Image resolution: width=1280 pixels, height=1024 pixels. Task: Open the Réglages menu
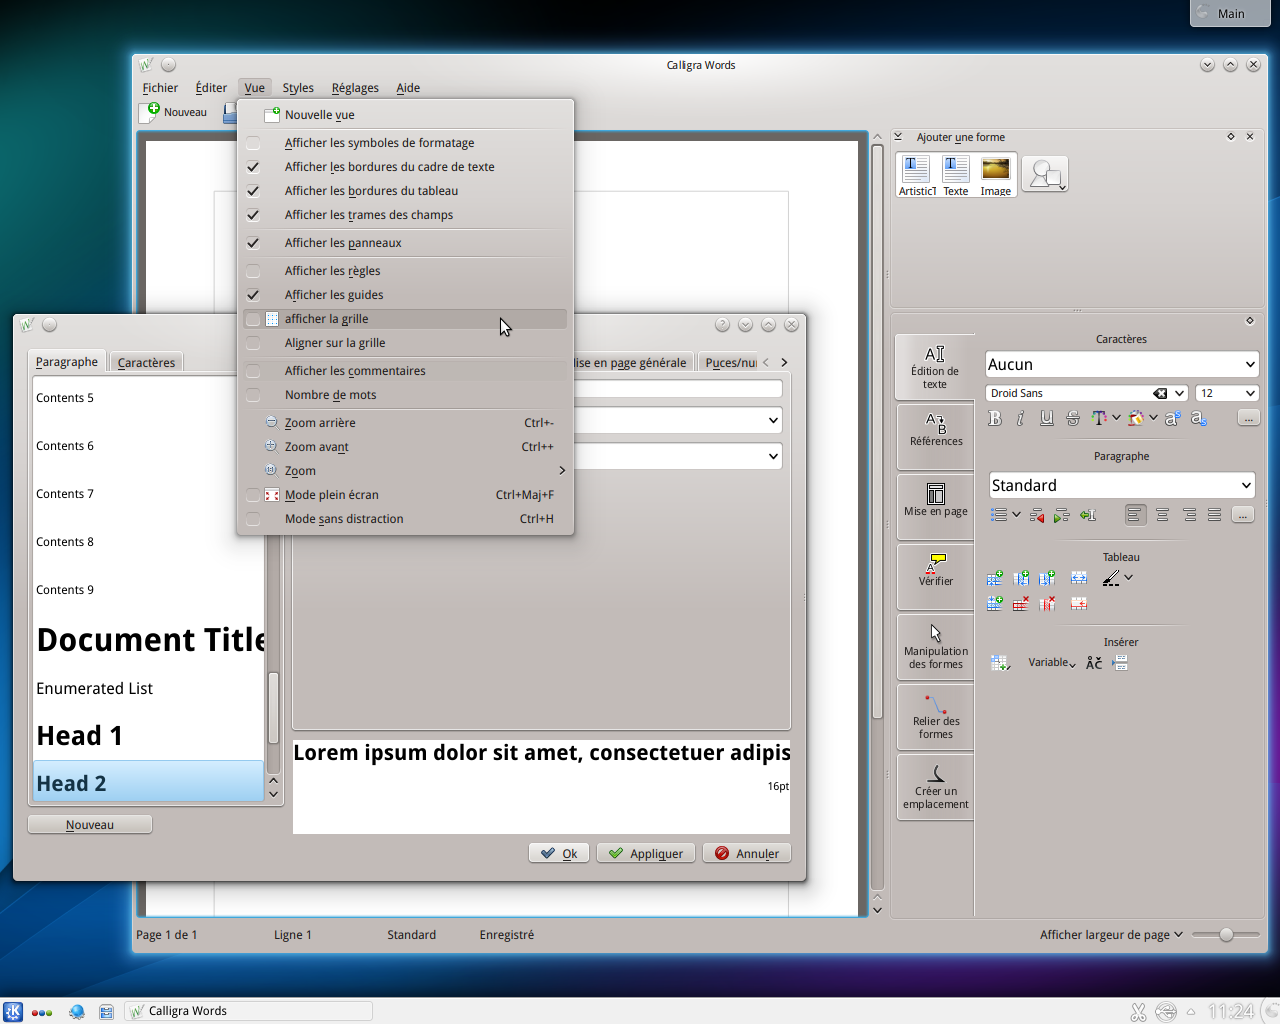355,88
